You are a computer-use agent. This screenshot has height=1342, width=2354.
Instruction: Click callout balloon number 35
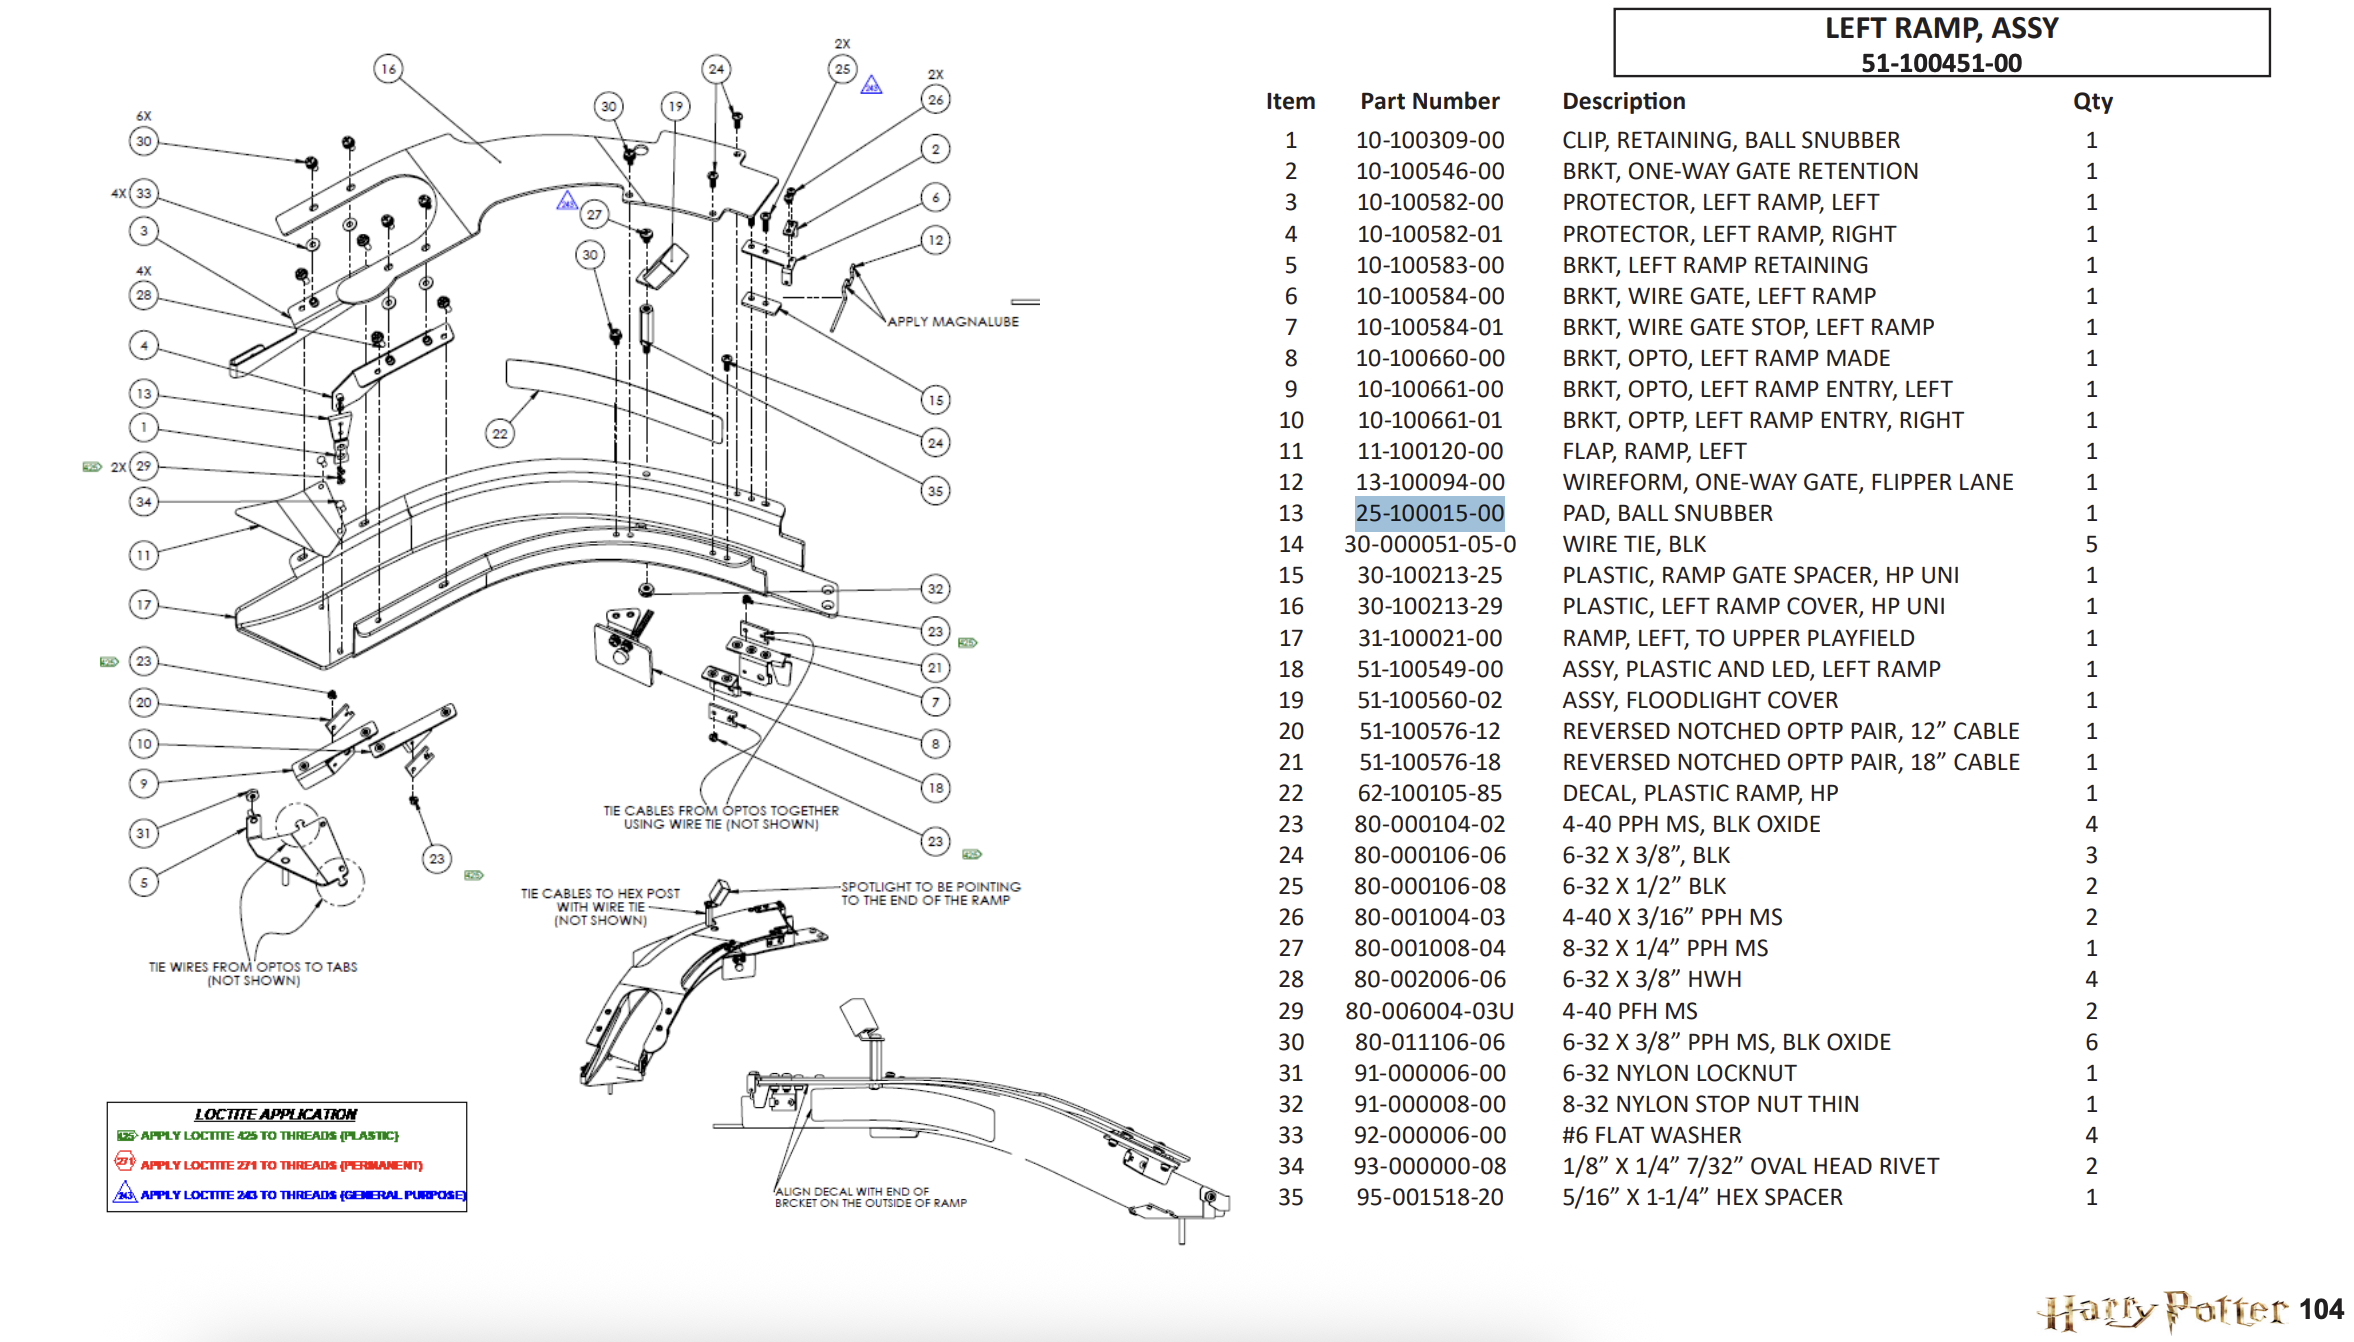pyautogui.click(x=935, y=490)
